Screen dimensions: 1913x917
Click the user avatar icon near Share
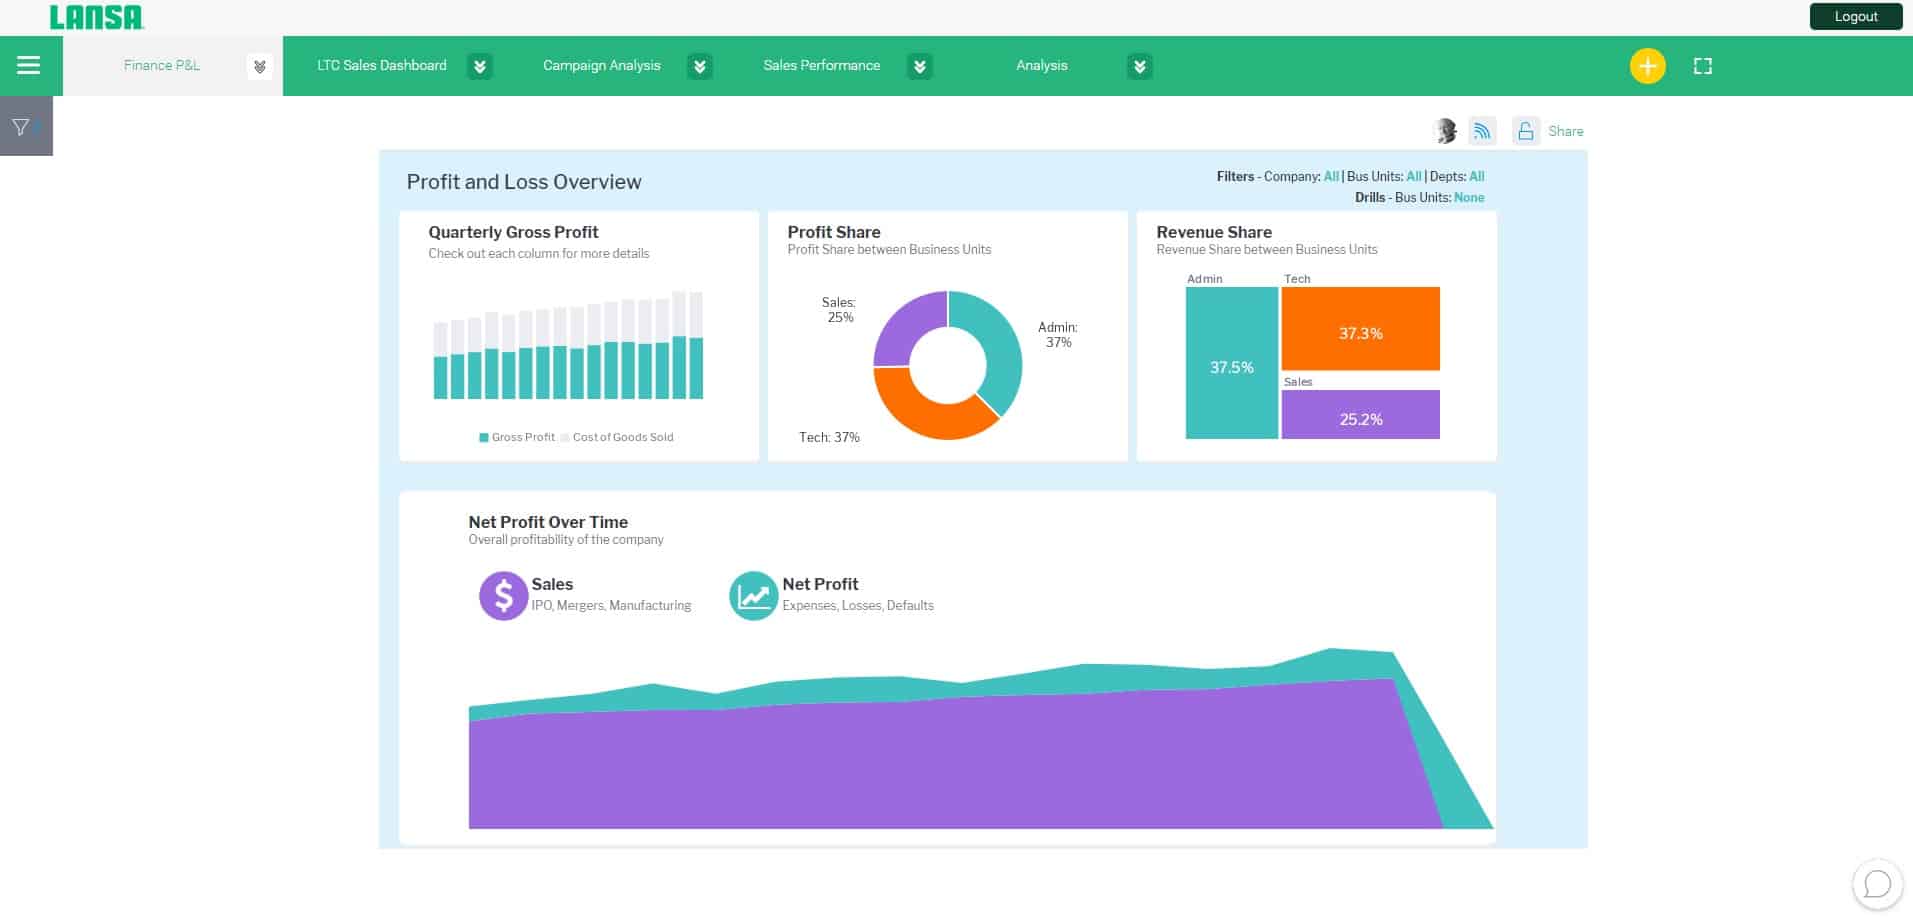[1445, 130]
